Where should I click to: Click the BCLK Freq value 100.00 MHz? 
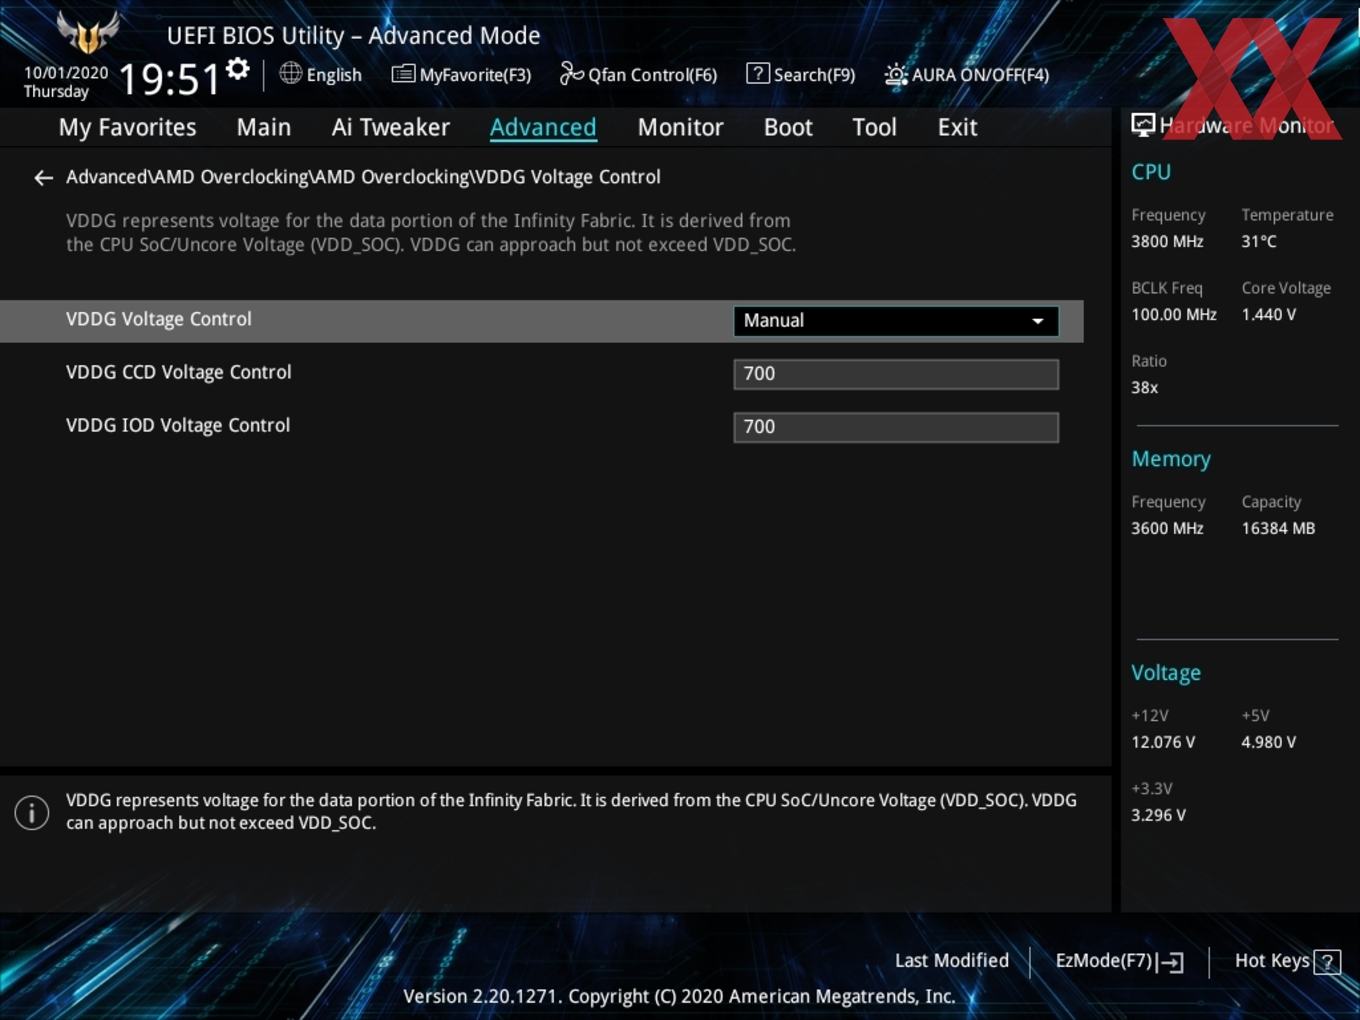pos(1174,314)
